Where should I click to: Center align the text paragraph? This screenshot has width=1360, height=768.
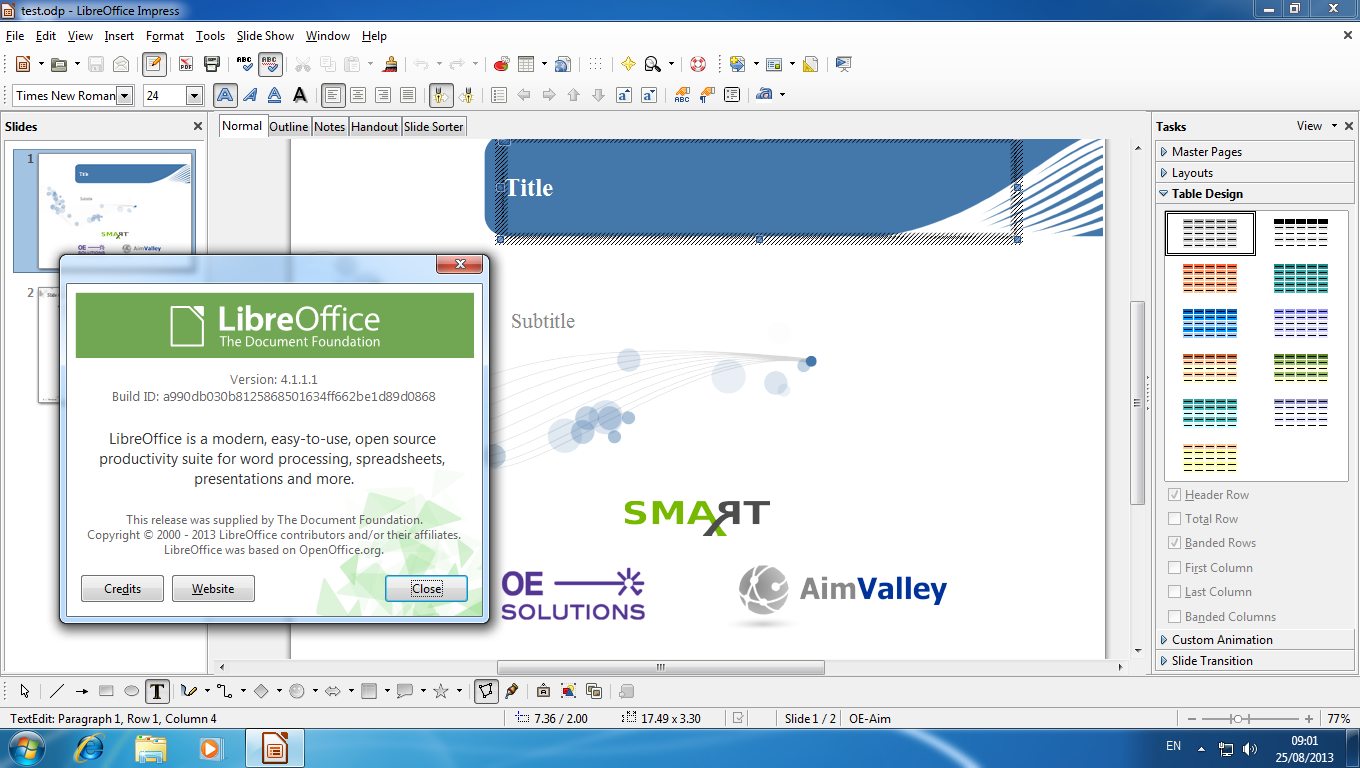[x=358, y=95]
